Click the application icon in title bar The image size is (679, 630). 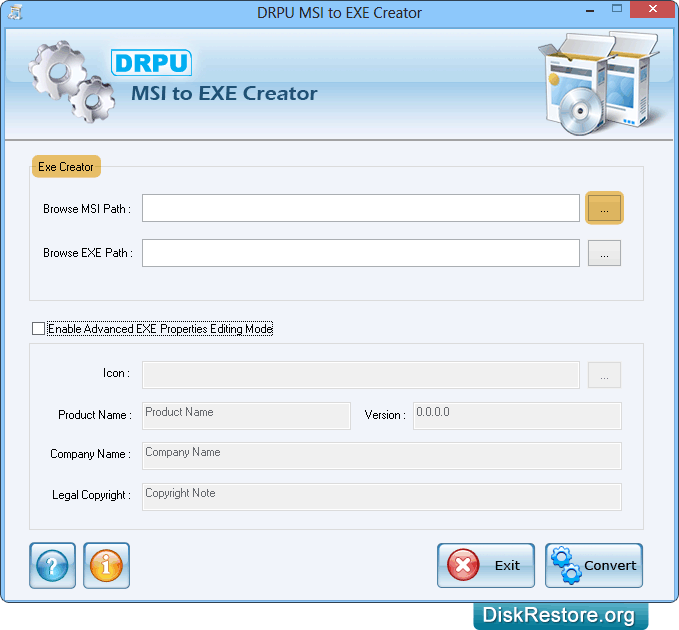[x=16, y=12]
